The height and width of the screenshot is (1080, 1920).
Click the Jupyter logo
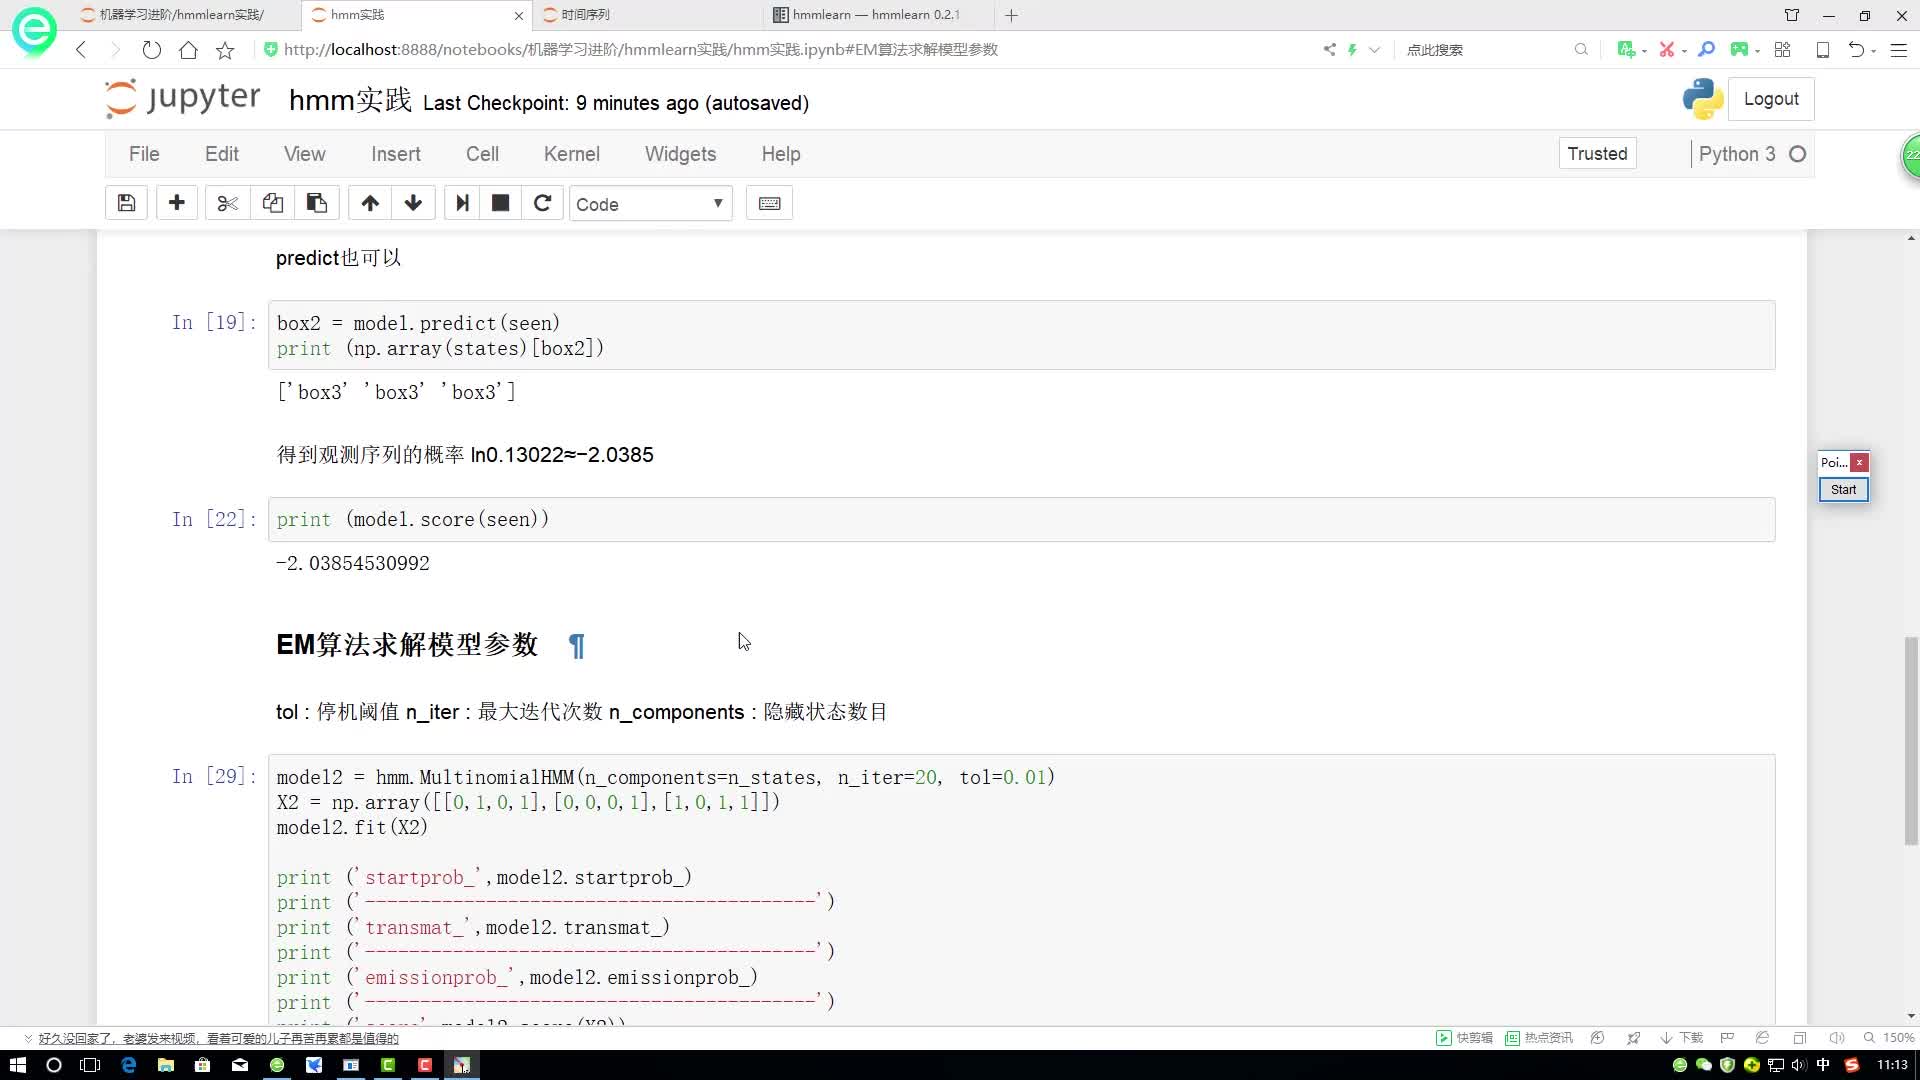183,99
